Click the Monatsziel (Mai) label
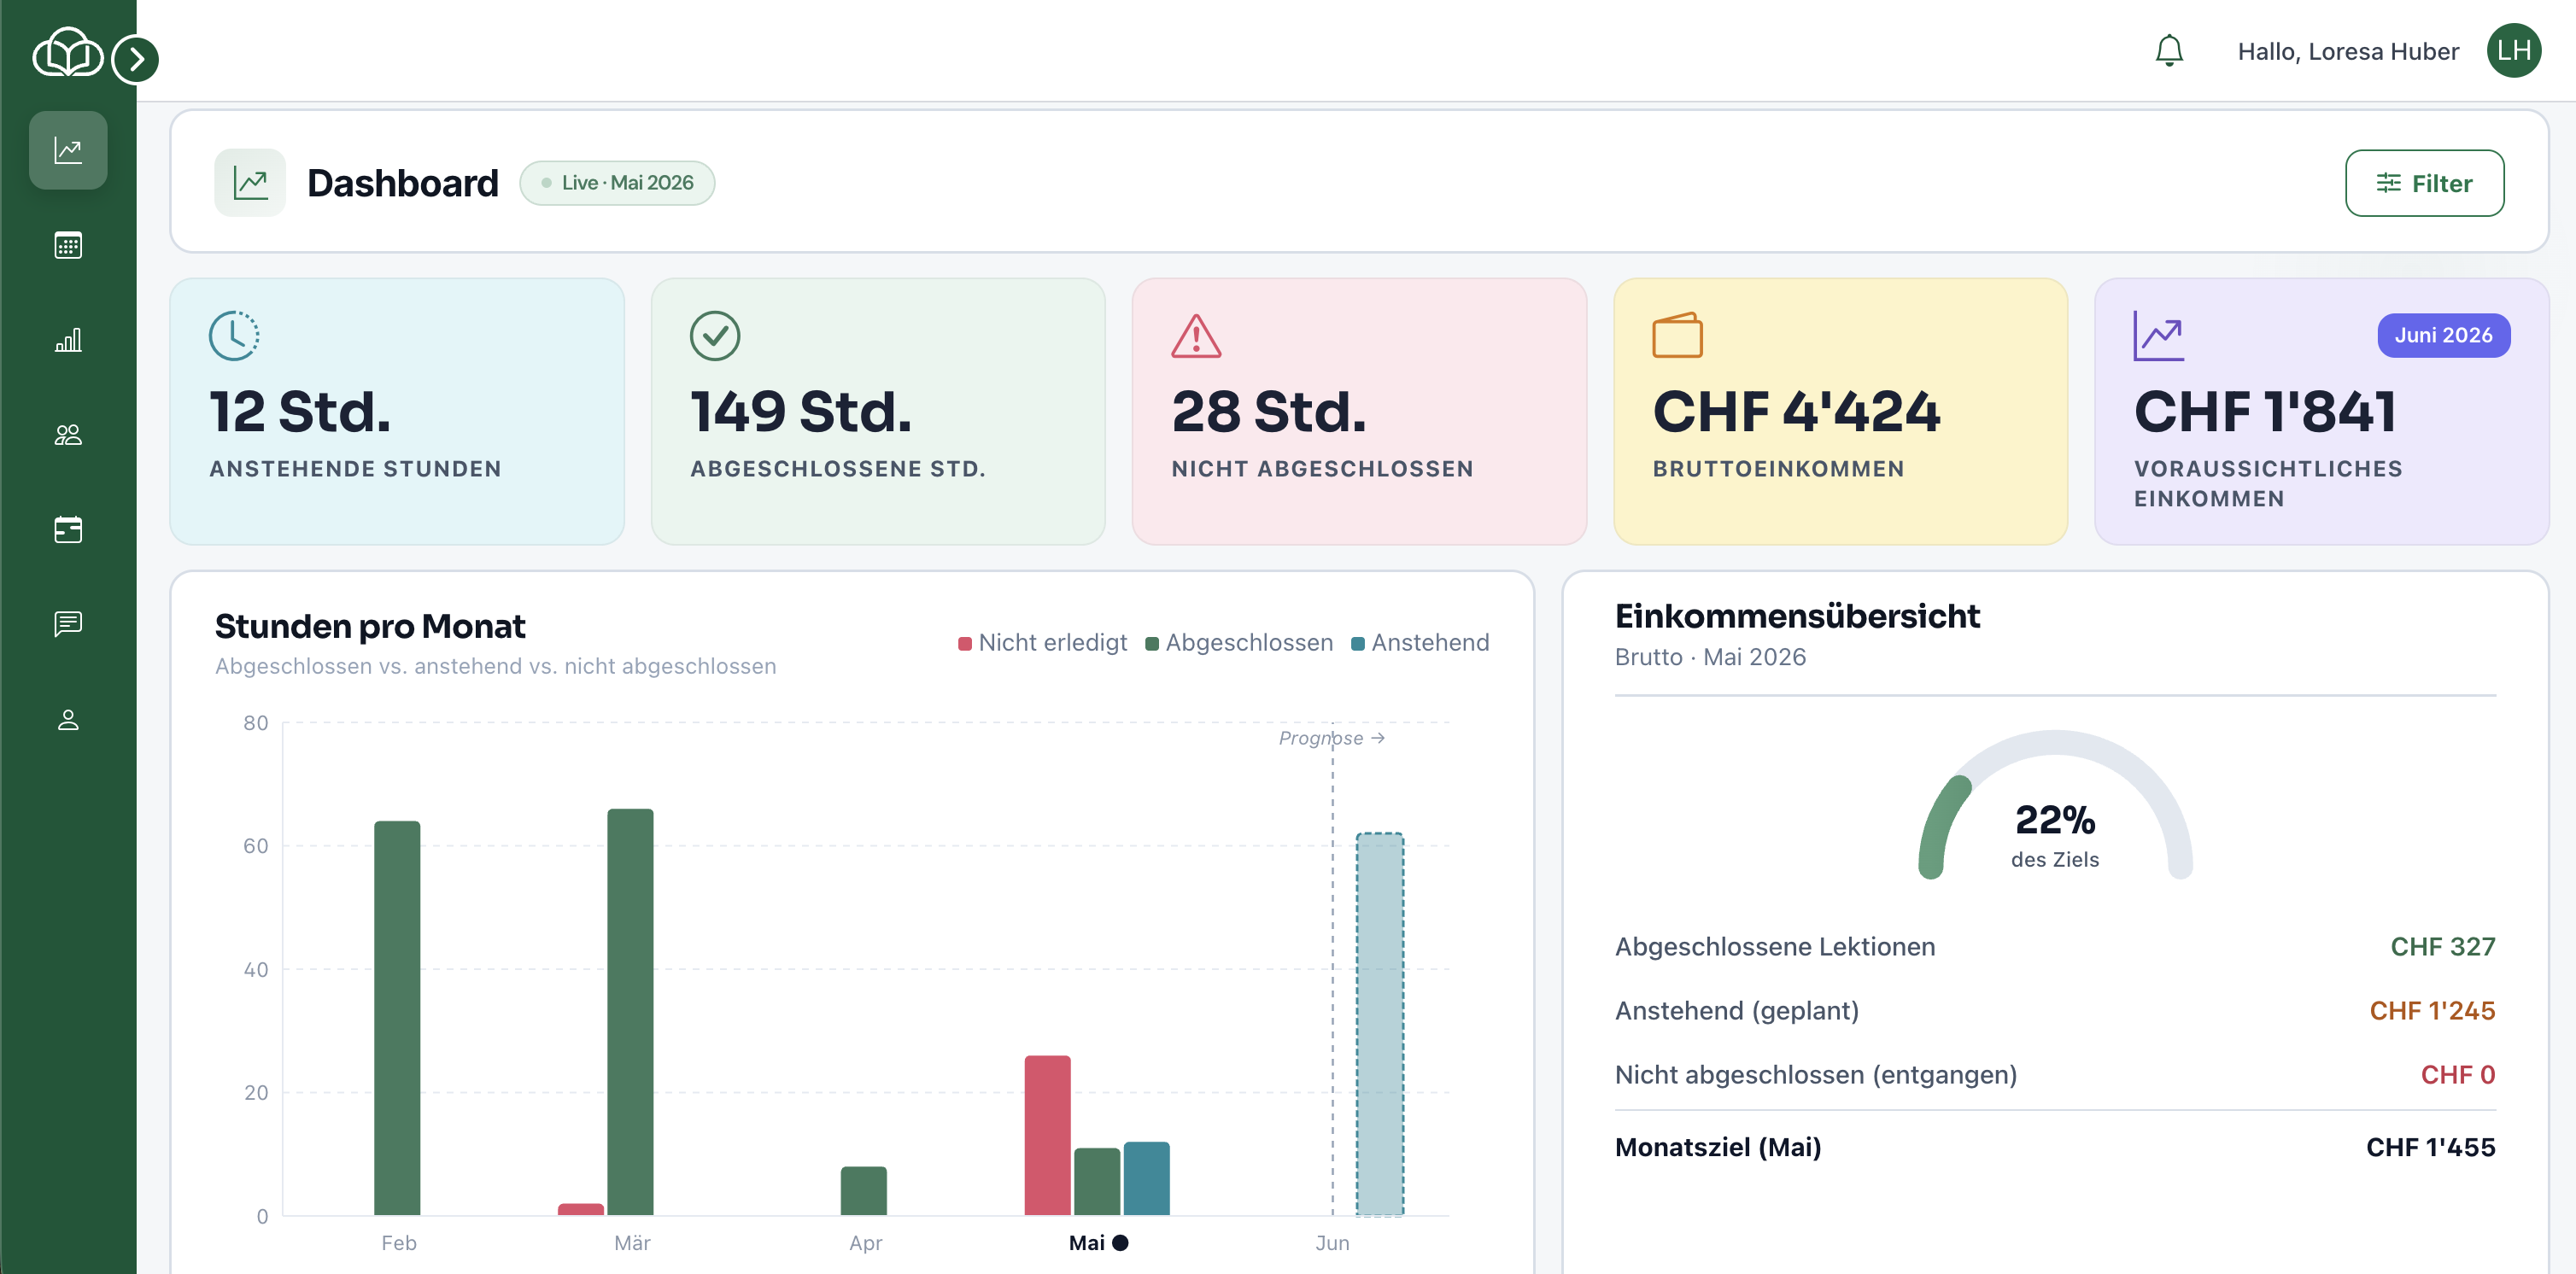 [1718, 1147]
